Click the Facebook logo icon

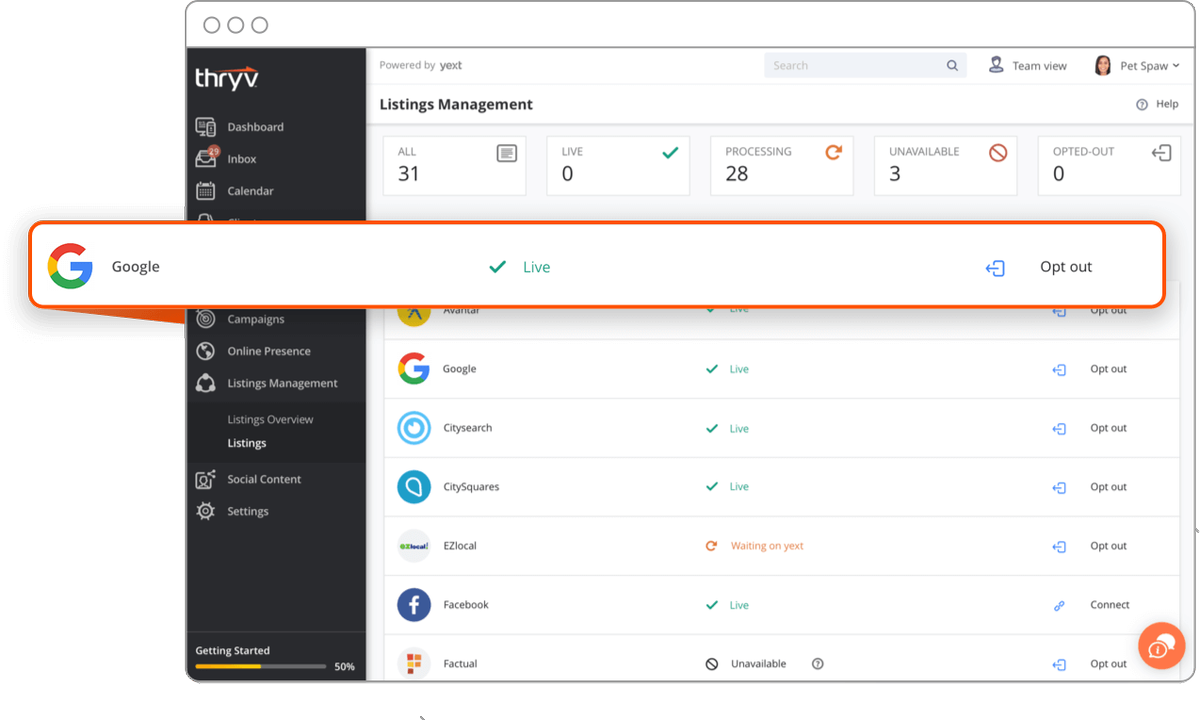click(414, 605)
